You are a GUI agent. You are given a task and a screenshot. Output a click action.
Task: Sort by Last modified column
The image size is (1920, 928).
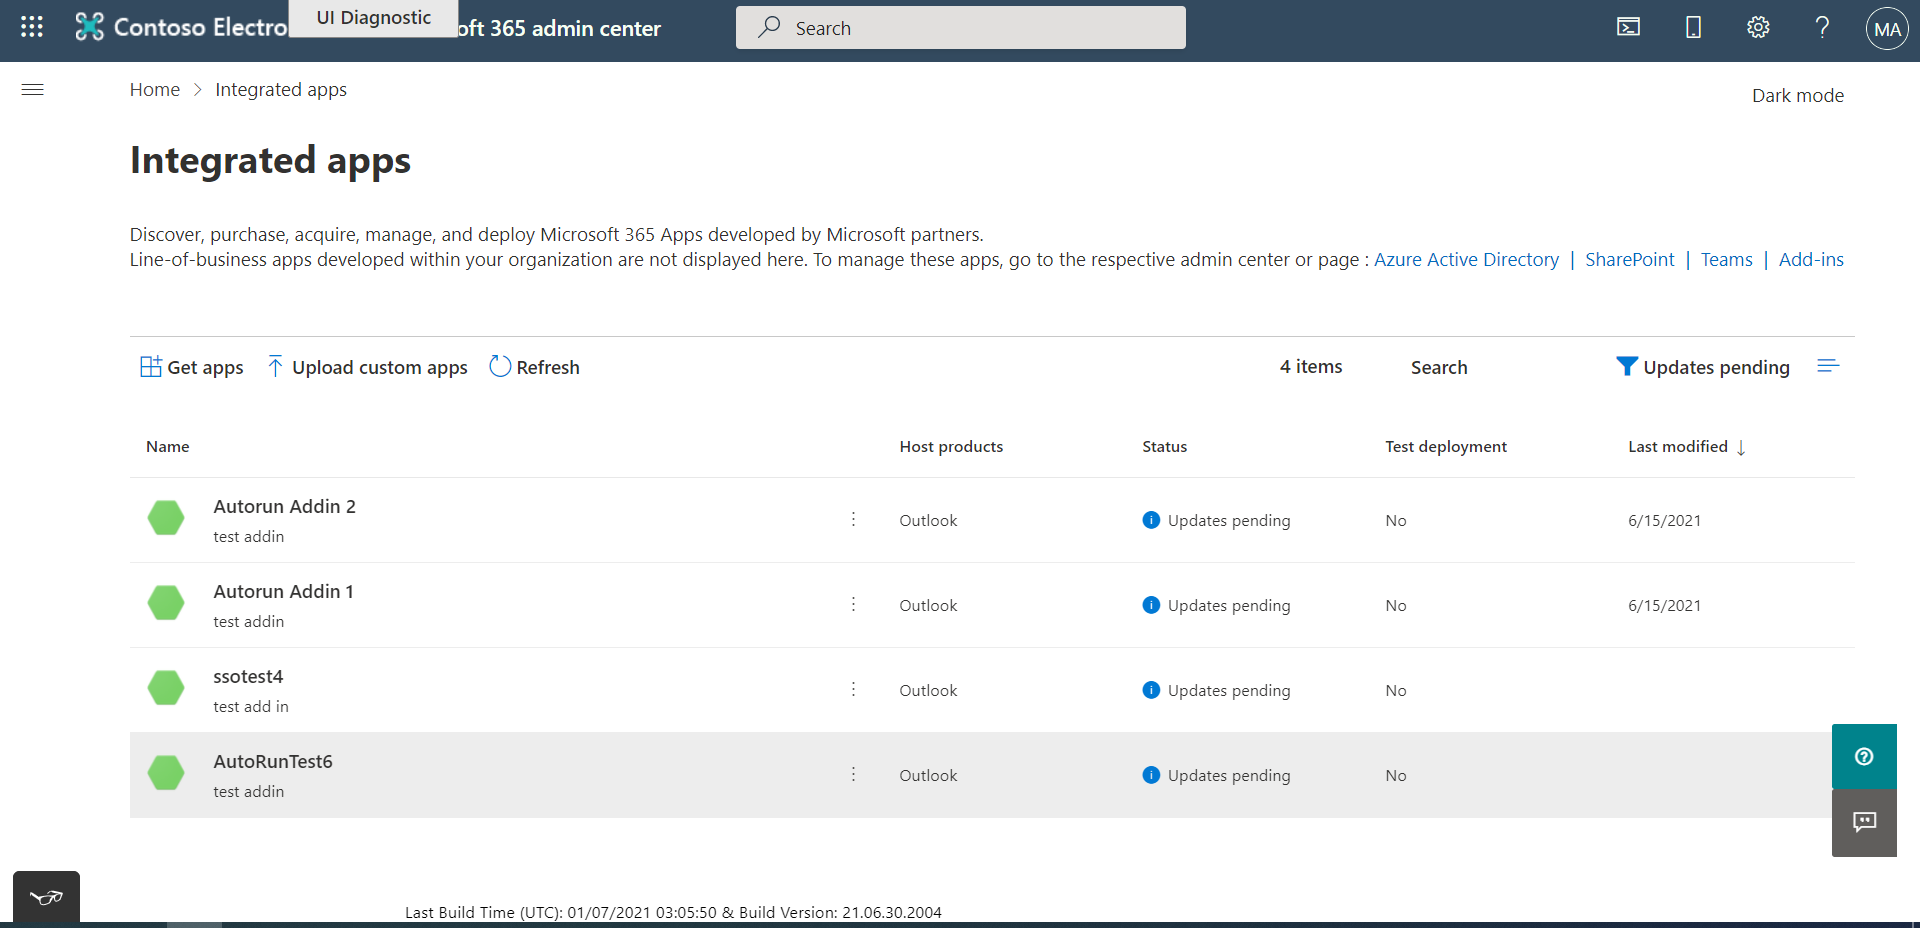tap(1687, 447)
